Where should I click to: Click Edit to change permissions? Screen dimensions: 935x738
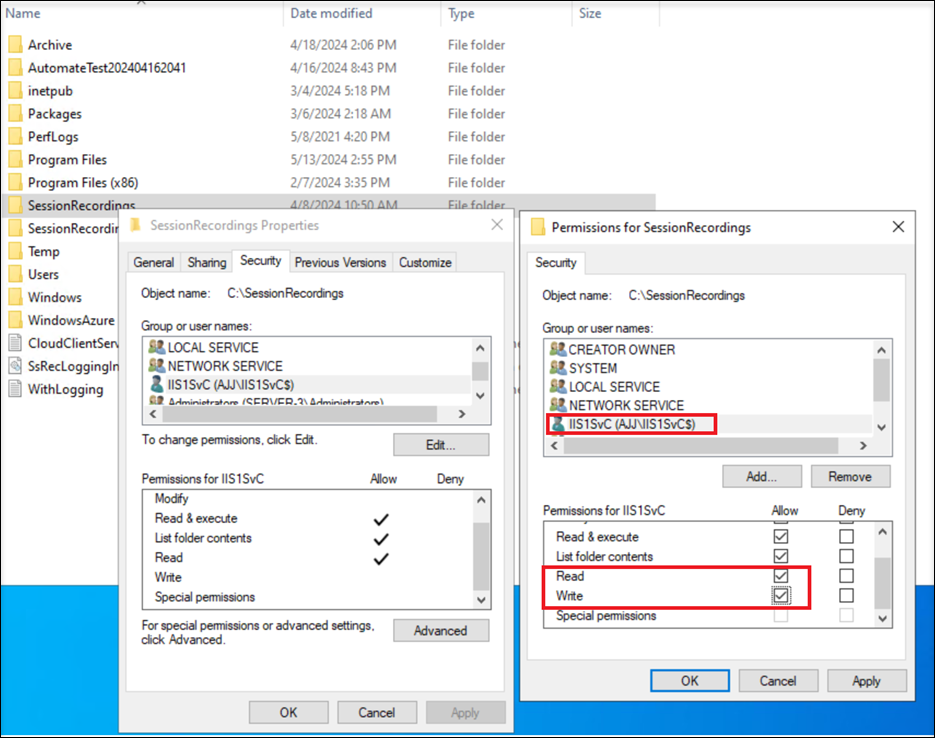[441, 444]
